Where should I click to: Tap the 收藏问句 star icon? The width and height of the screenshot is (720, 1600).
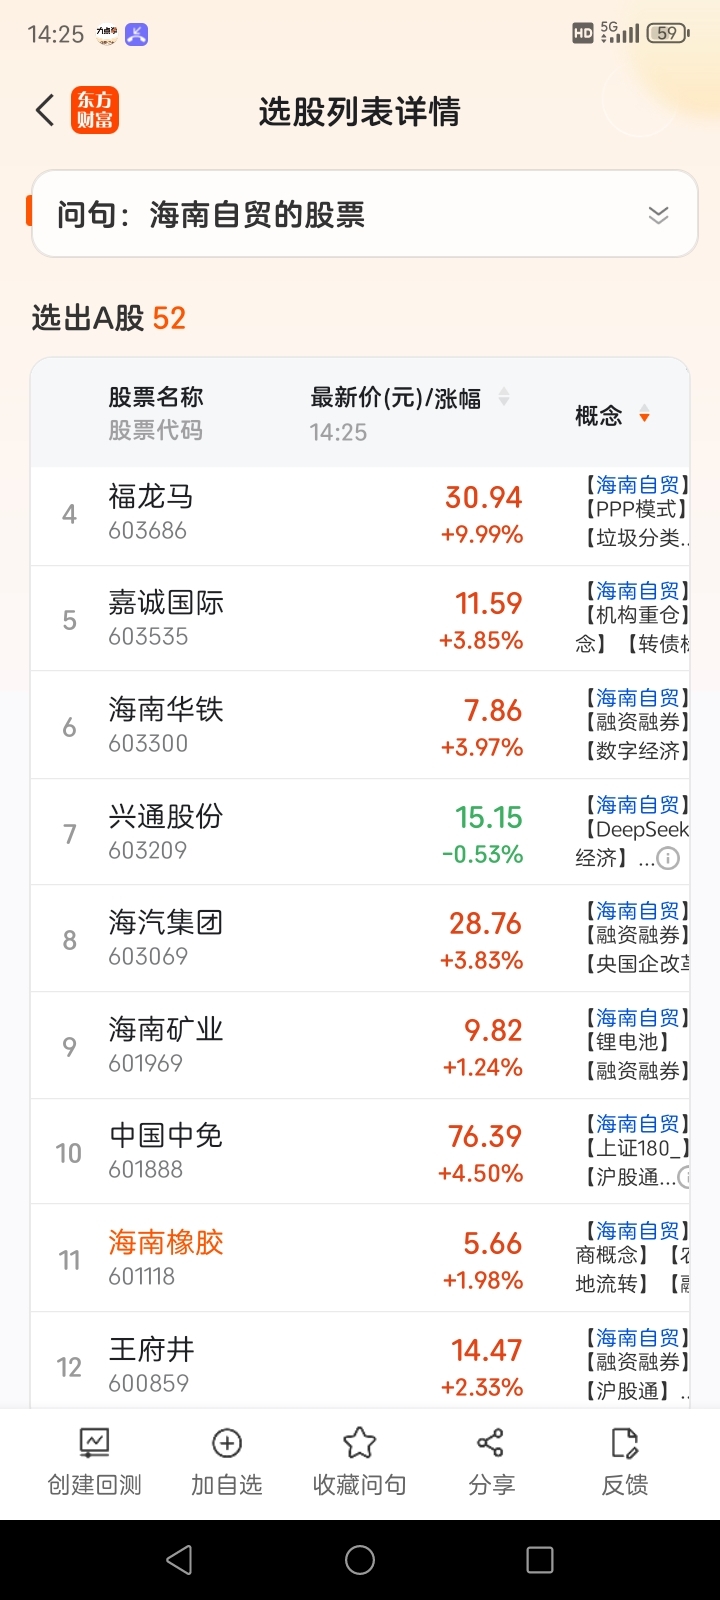tap(360, 1443)
